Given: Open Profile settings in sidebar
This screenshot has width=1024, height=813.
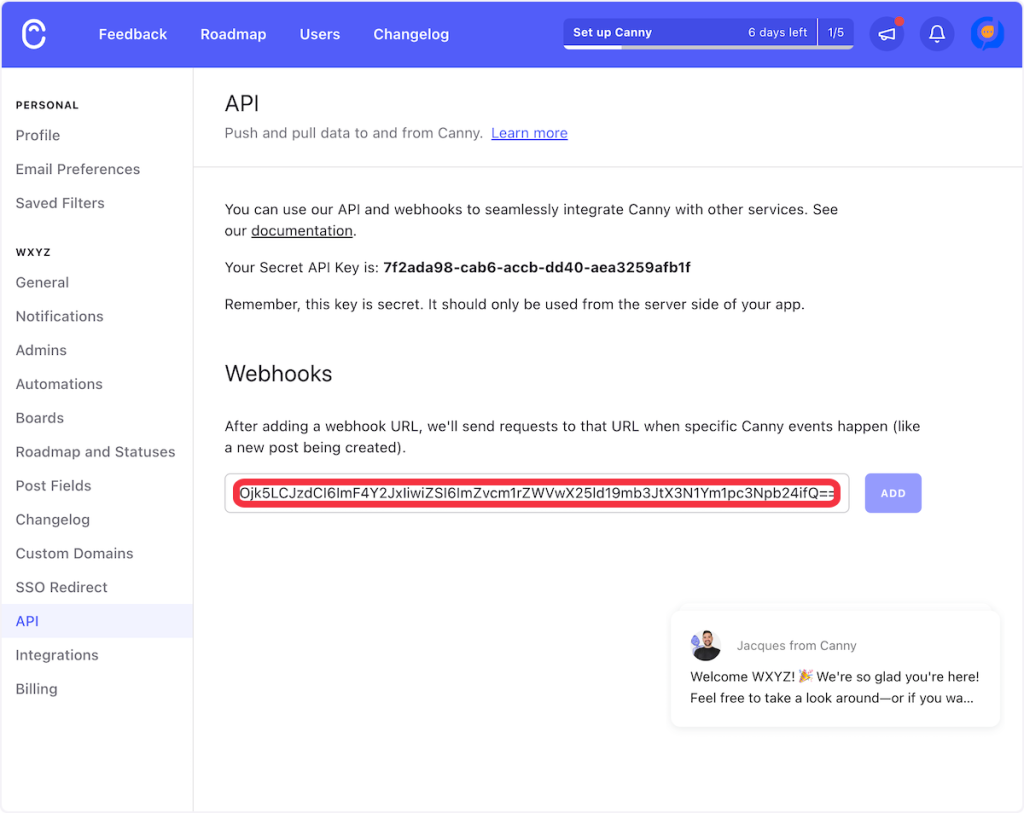Looking at the screenshot, I should 38,135.
